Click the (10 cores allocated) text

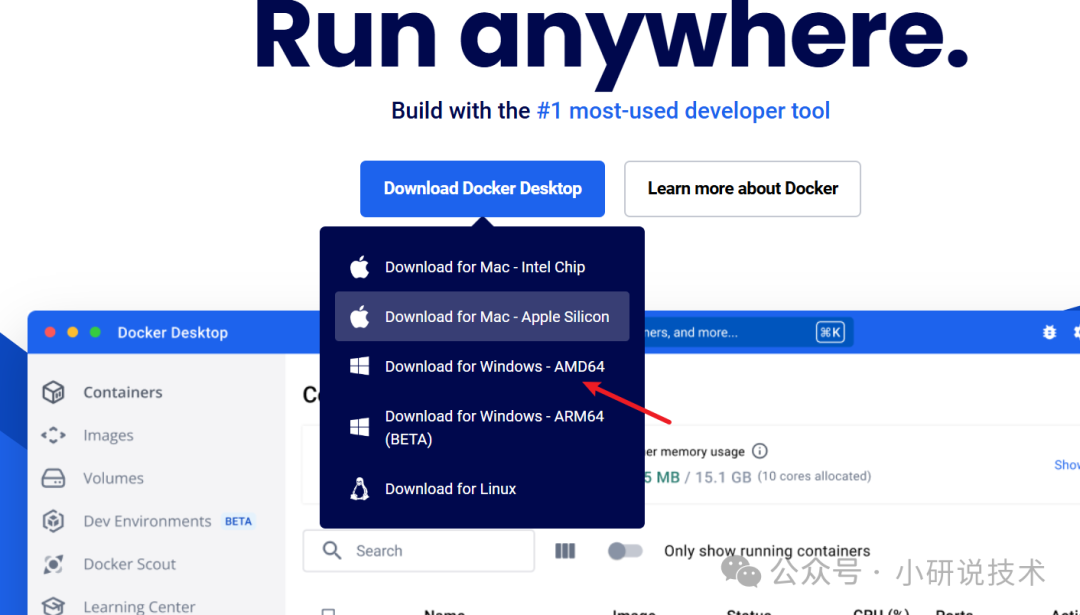(814, 477)
